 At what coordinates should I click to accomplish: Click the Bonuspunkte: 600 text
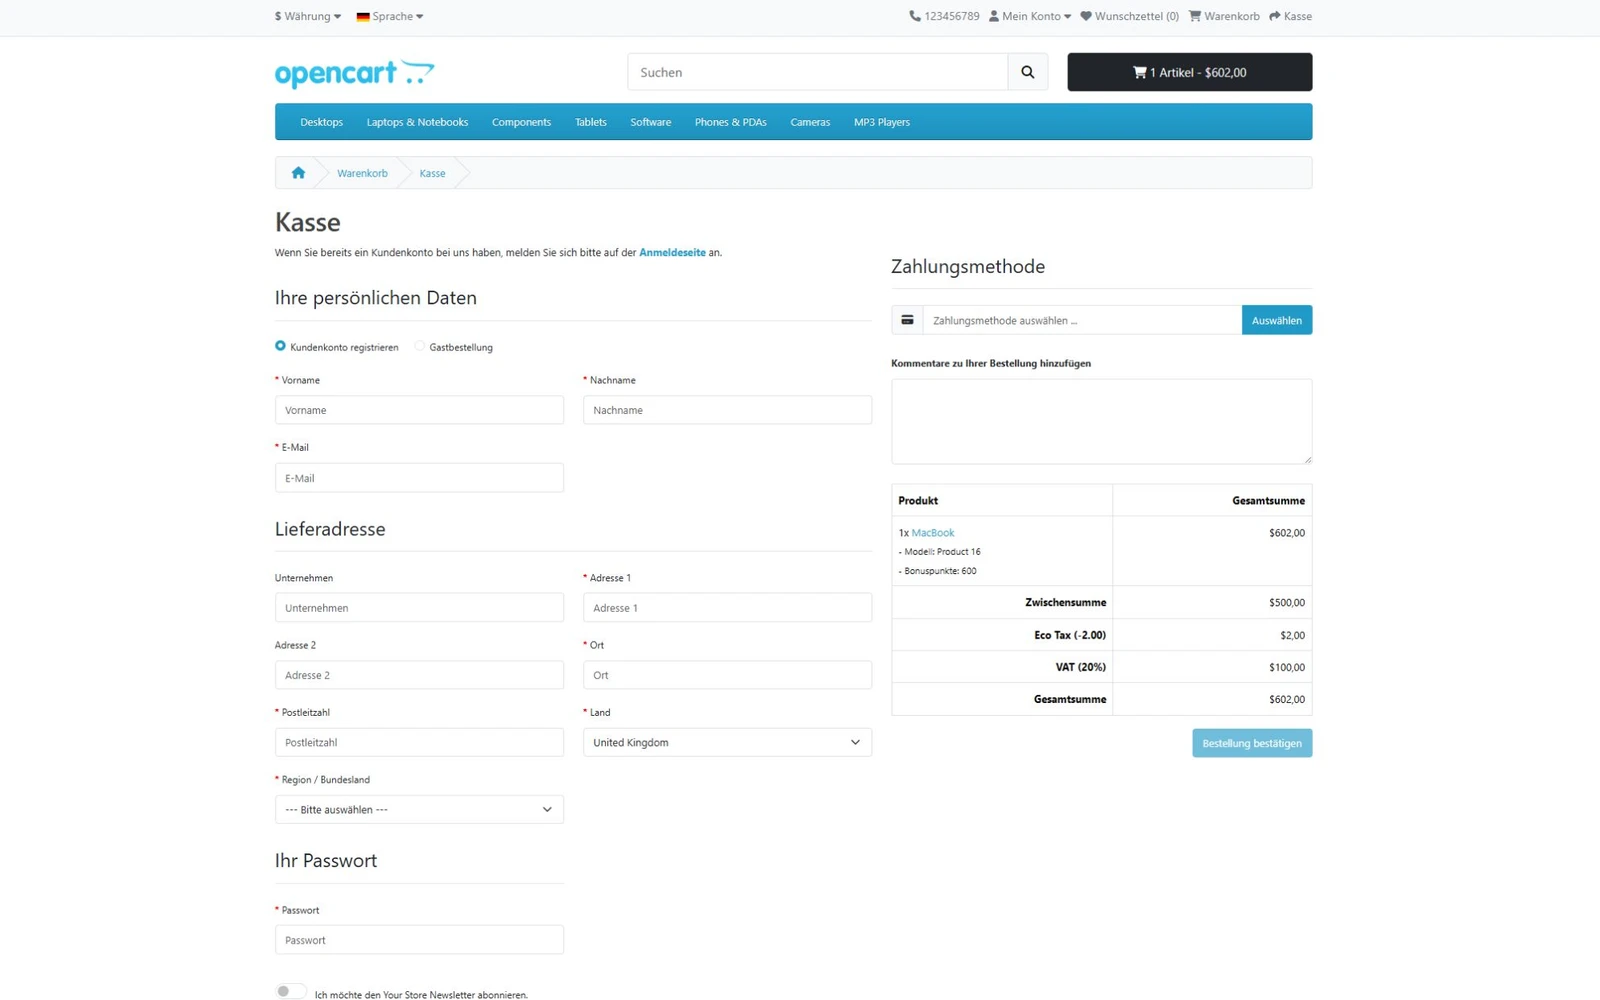(x=937, y=571)
